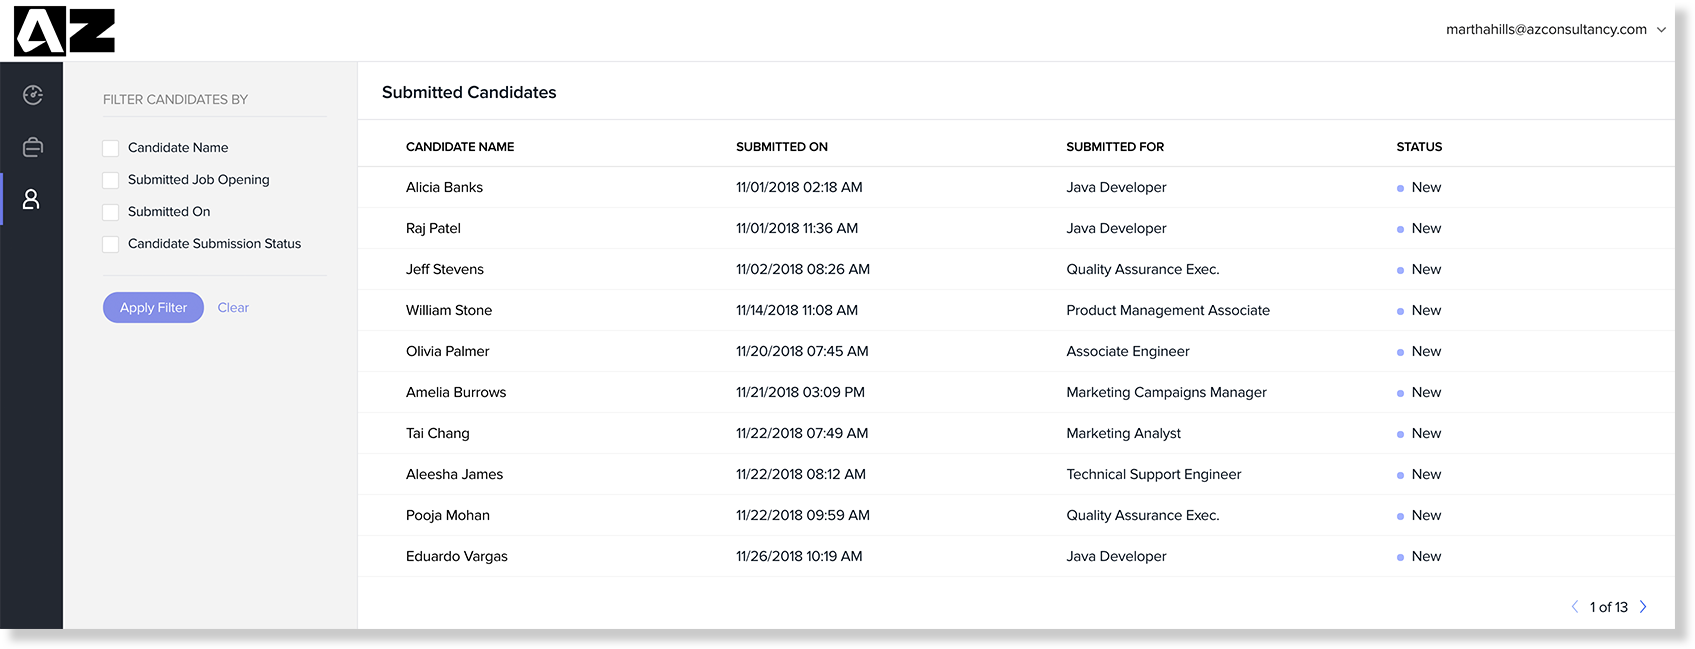Image resolution: width=1695 pixels, height=649 pixels.
Task: Click New status in Eduardo Vargas row
Action: coord(1419,556)
